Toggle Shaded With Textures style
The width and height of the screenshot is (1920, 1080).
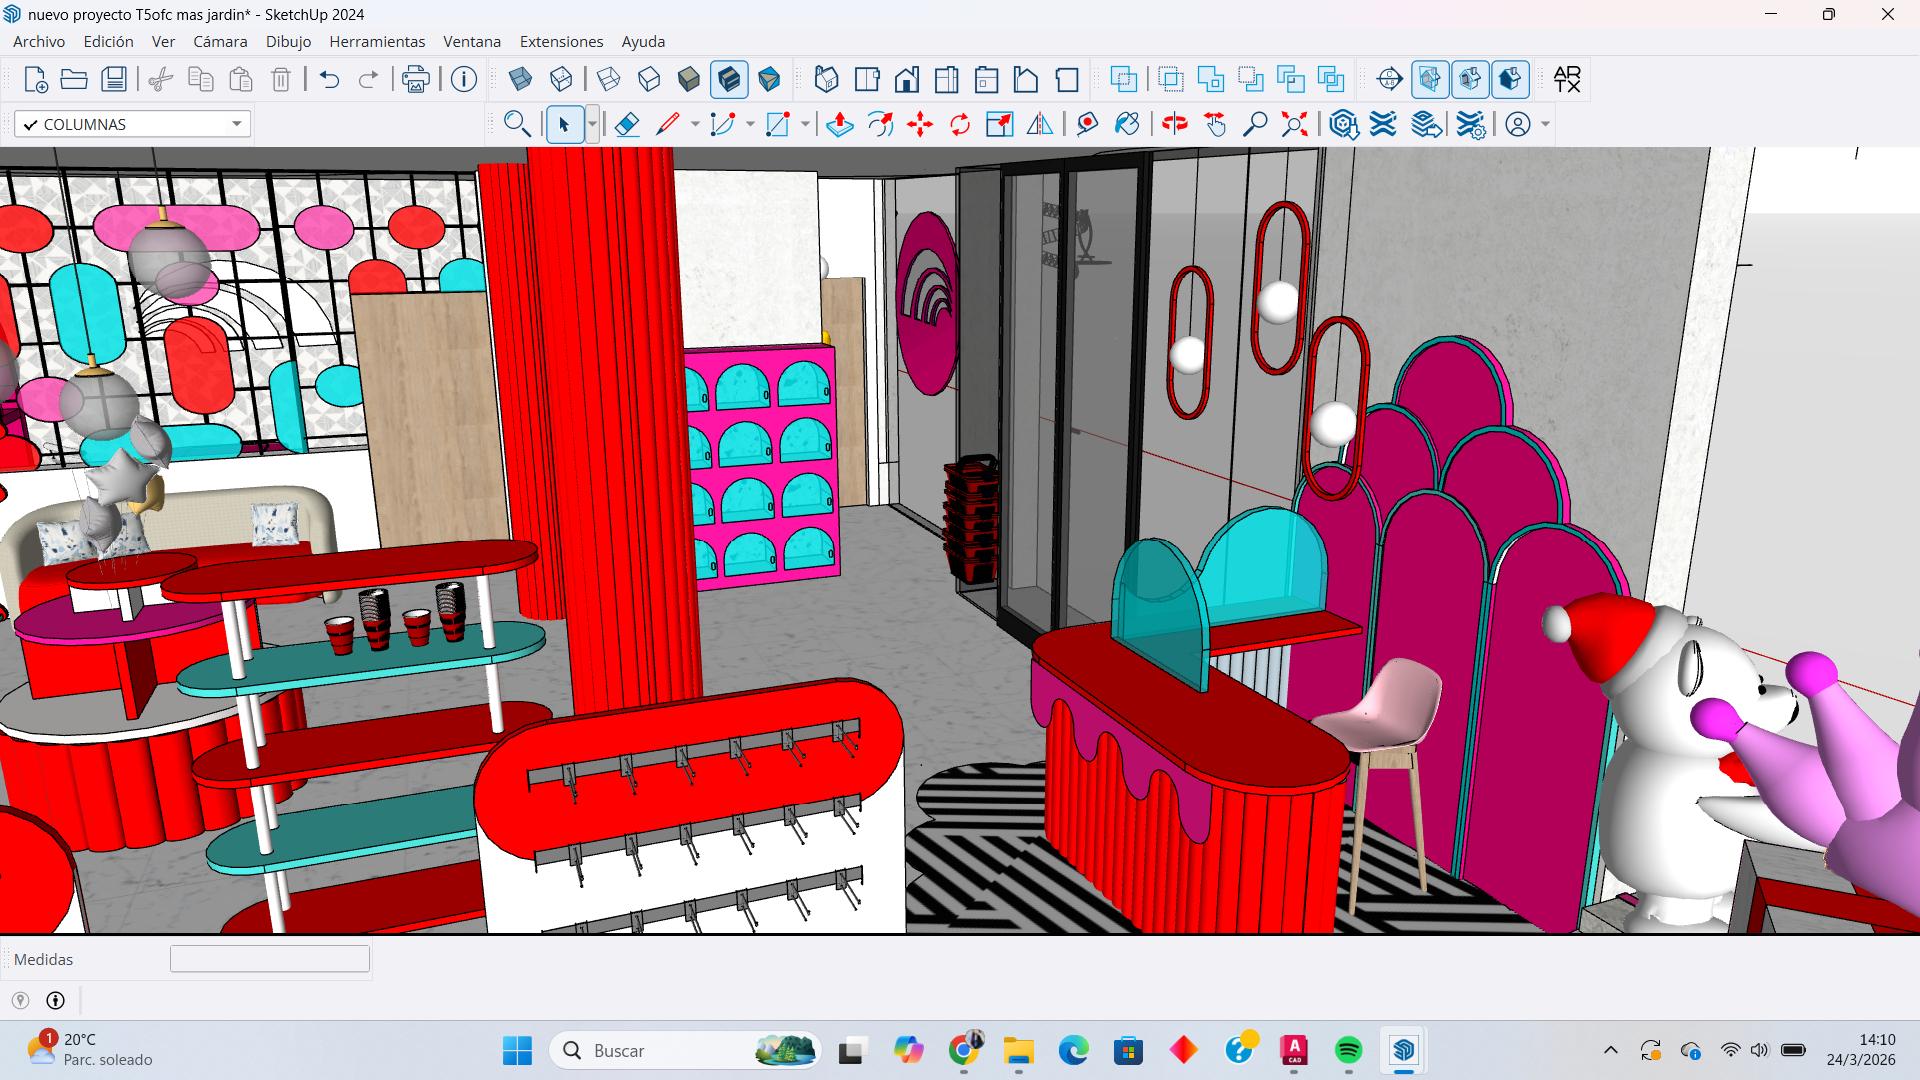(x=729, y=79)
